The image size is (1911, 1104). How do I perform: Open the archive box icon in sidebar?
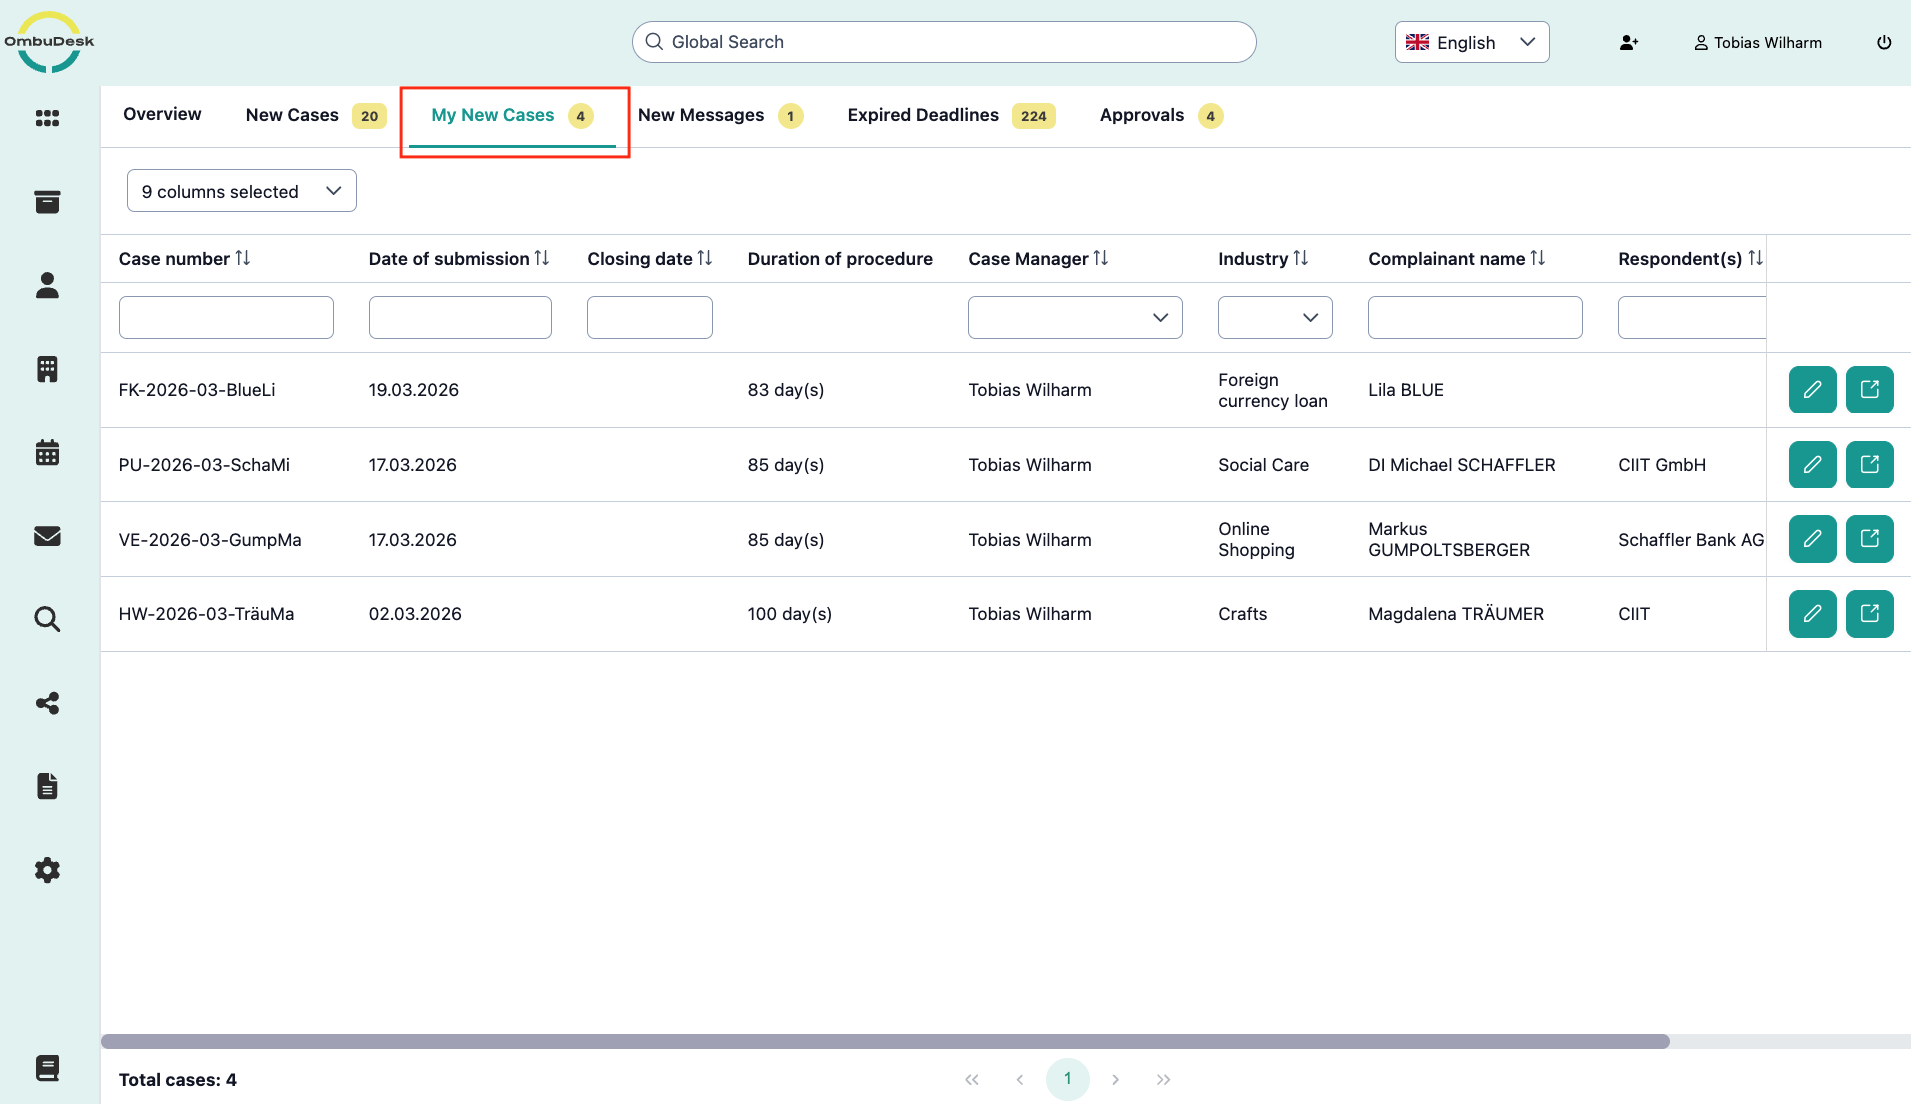coord(47,202)
